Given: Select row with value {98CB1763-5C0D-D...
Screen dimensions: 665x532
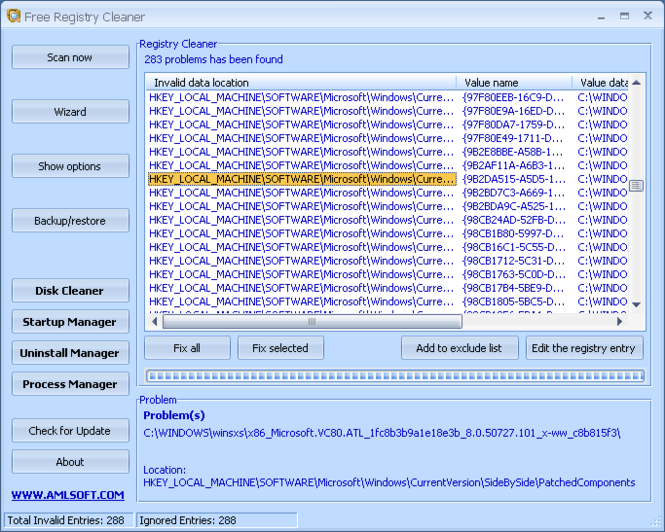Looking at the screenshot, I should pyautogui.click(x=387, y=274).
